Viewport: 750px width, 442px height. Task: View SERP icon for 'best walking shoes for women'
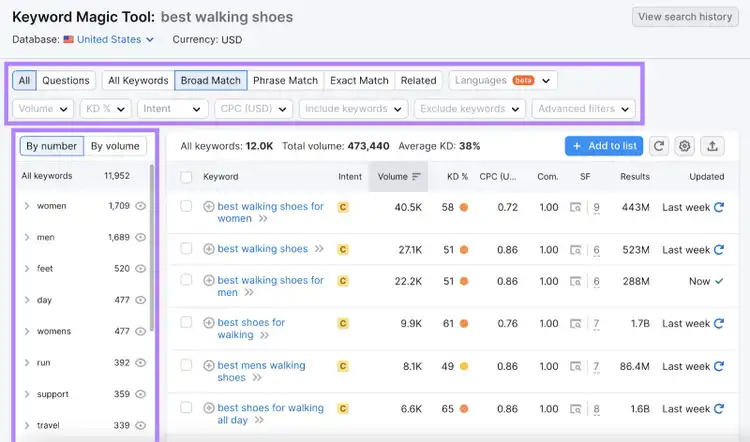(575, 208)
